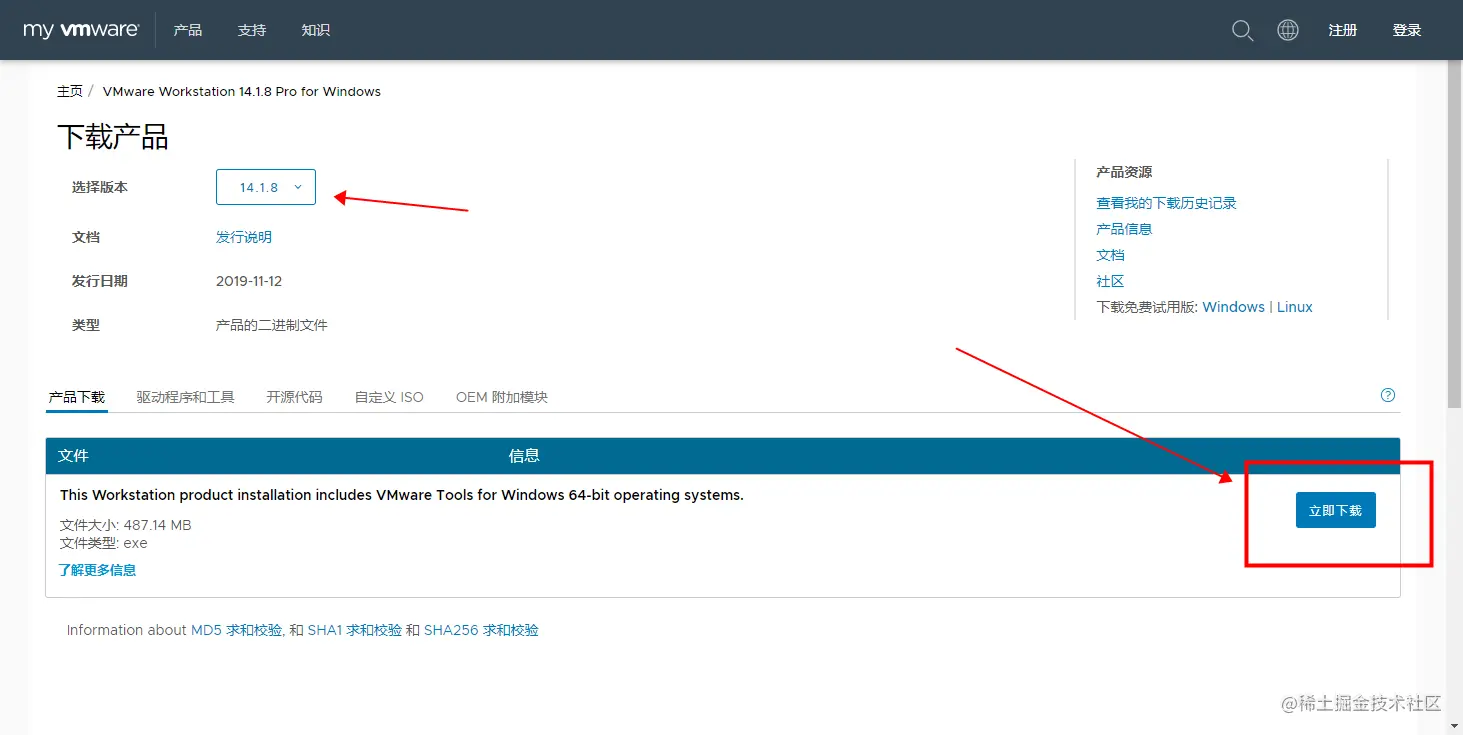Image resolution: width=1463 pixels, height=735 pixels.
Task: Click 登录 in the header
Action: pyautogui.click(x=1407, y=30)
